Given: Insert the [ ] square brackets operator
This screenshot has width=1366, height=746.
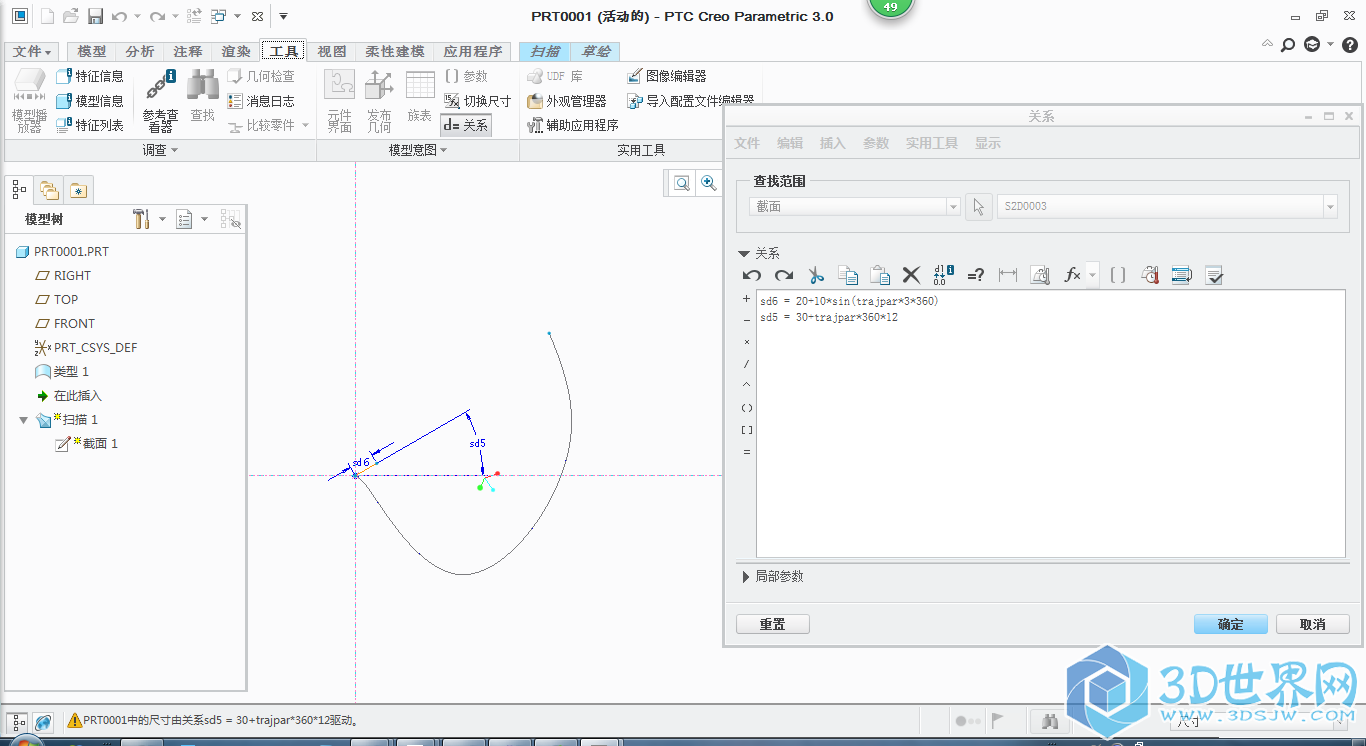Looking at the screenshot, I should (x=746, y=430).
